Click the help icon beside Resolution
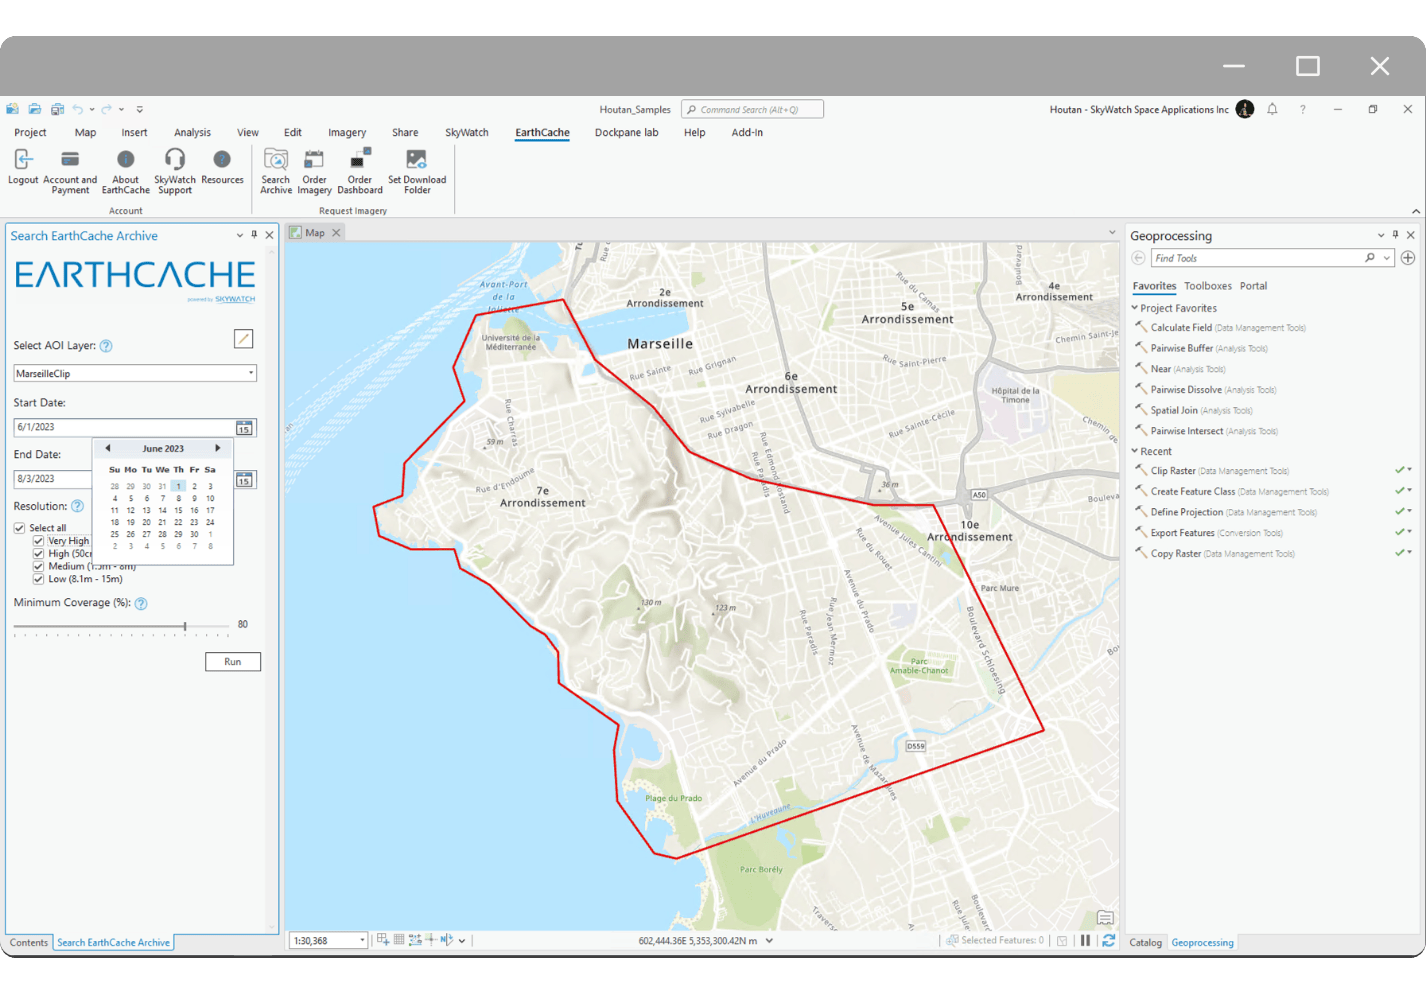1426x992 pixels. pos(77,506)
